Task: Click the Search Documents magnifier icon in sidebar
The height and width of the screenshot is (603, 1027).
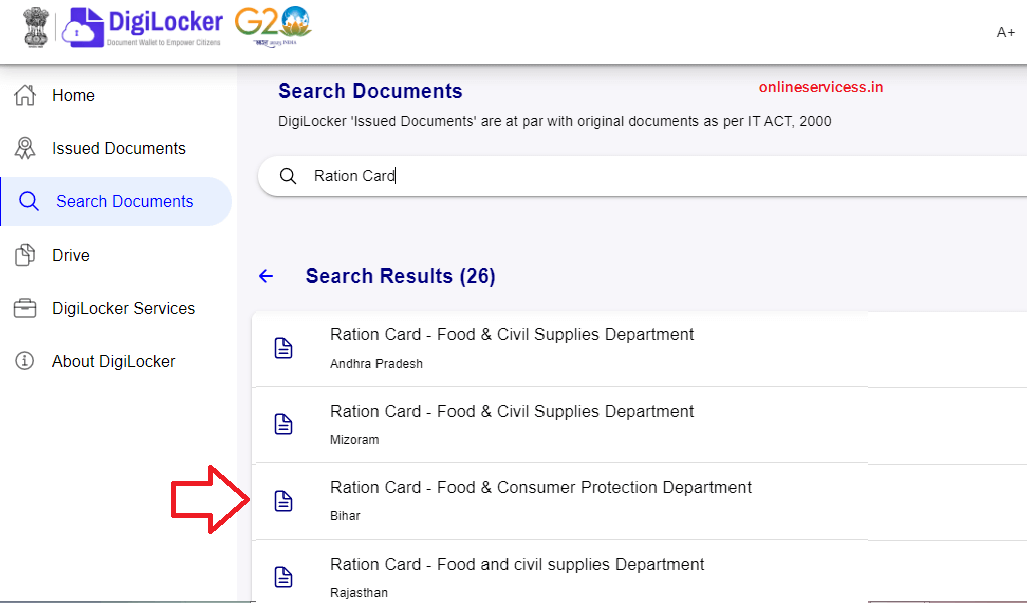Action: [29, 201]
